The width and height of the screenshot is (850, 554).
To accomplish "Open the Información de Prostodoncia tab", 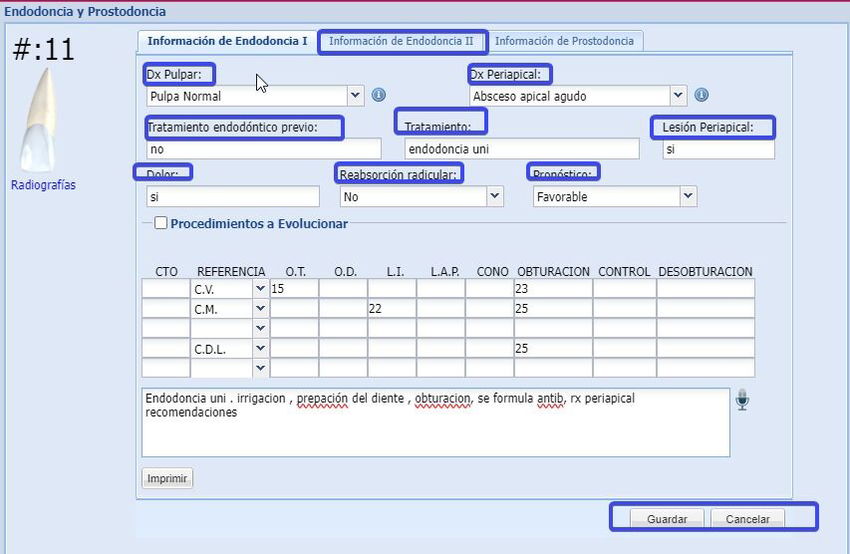I will (x=564, y=41).
